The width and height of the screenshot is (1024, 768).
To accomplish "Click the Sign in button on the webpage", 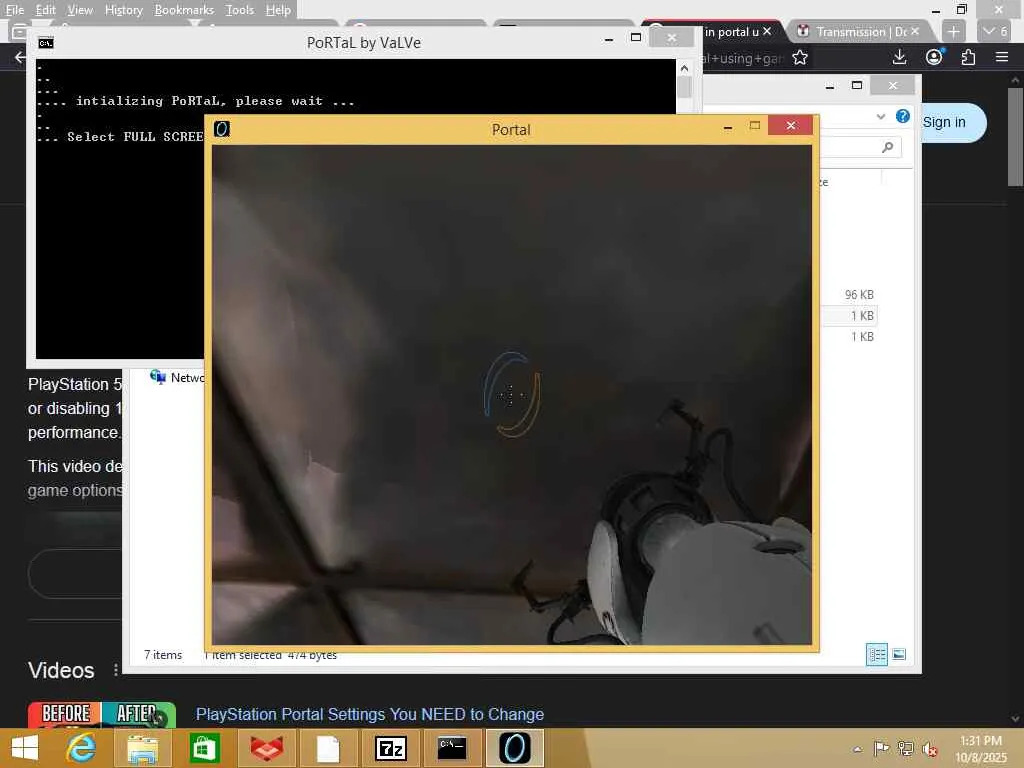I will click(x=944, y=122).
